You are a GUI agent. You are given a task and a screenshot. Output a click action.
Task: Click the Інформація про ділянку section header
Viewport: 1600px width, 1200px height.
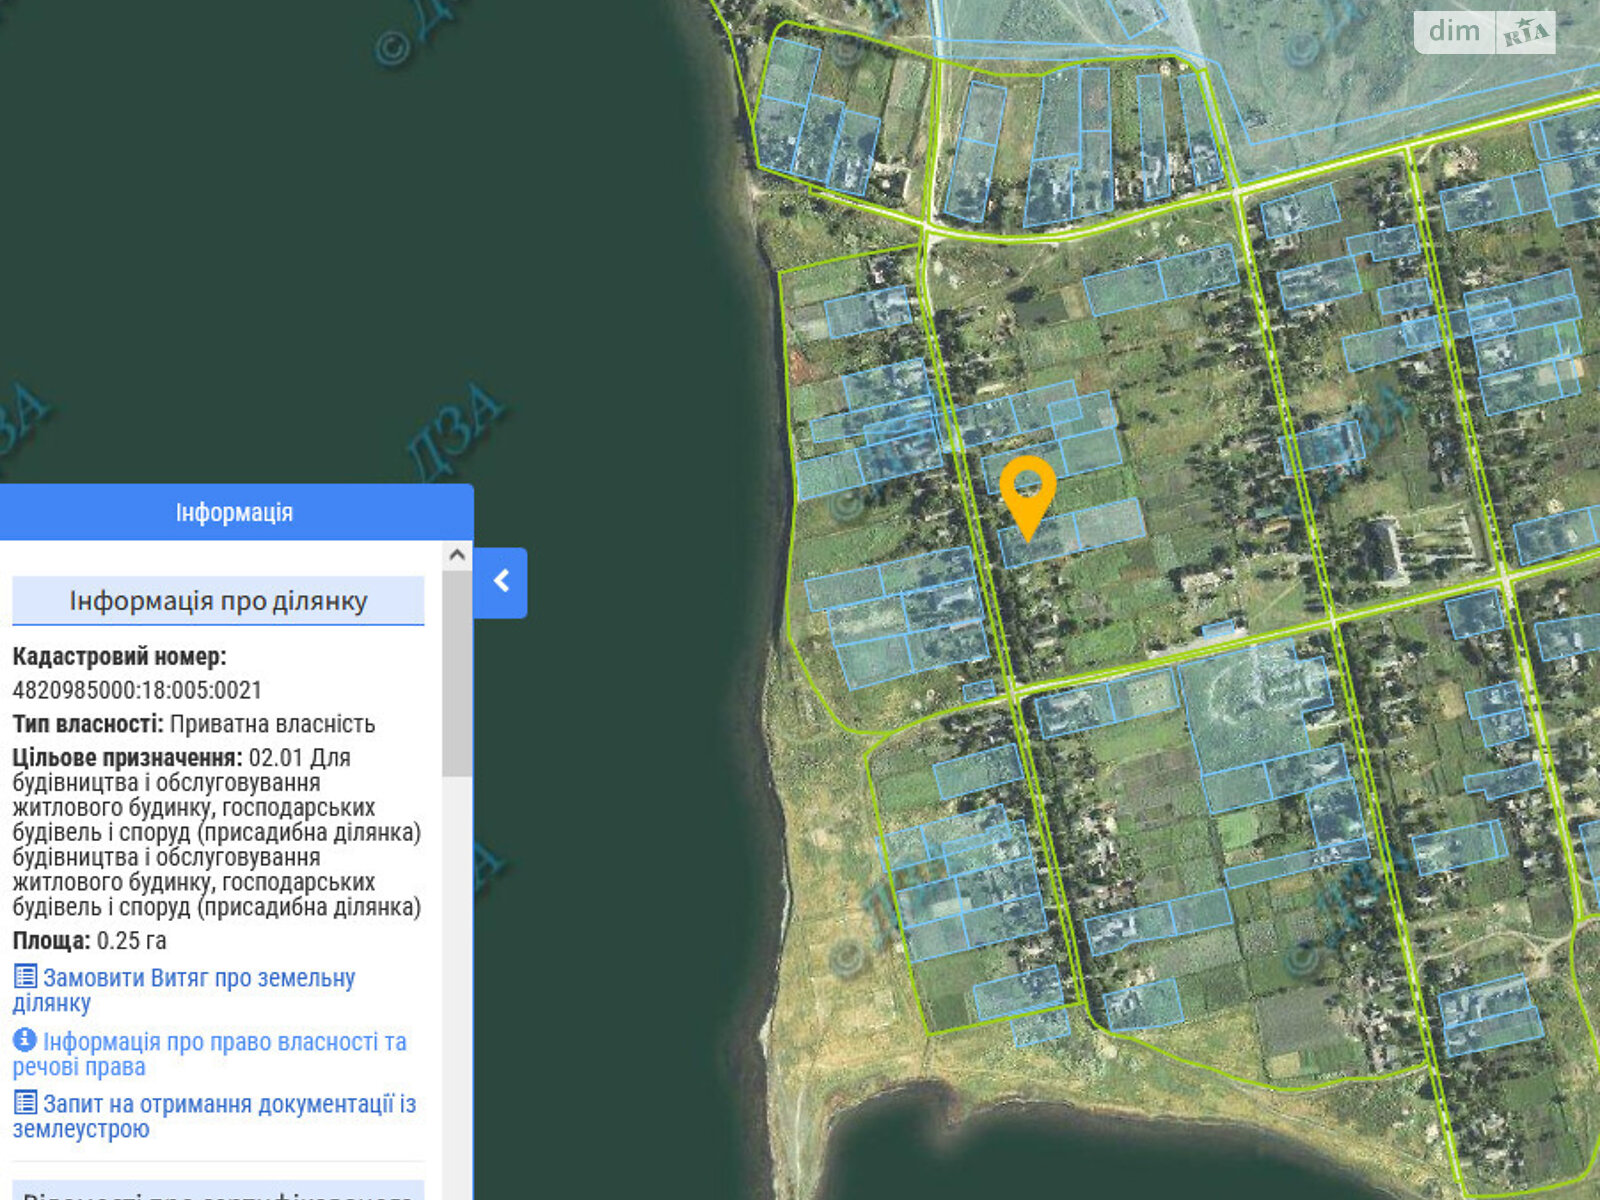coord(218,601)
